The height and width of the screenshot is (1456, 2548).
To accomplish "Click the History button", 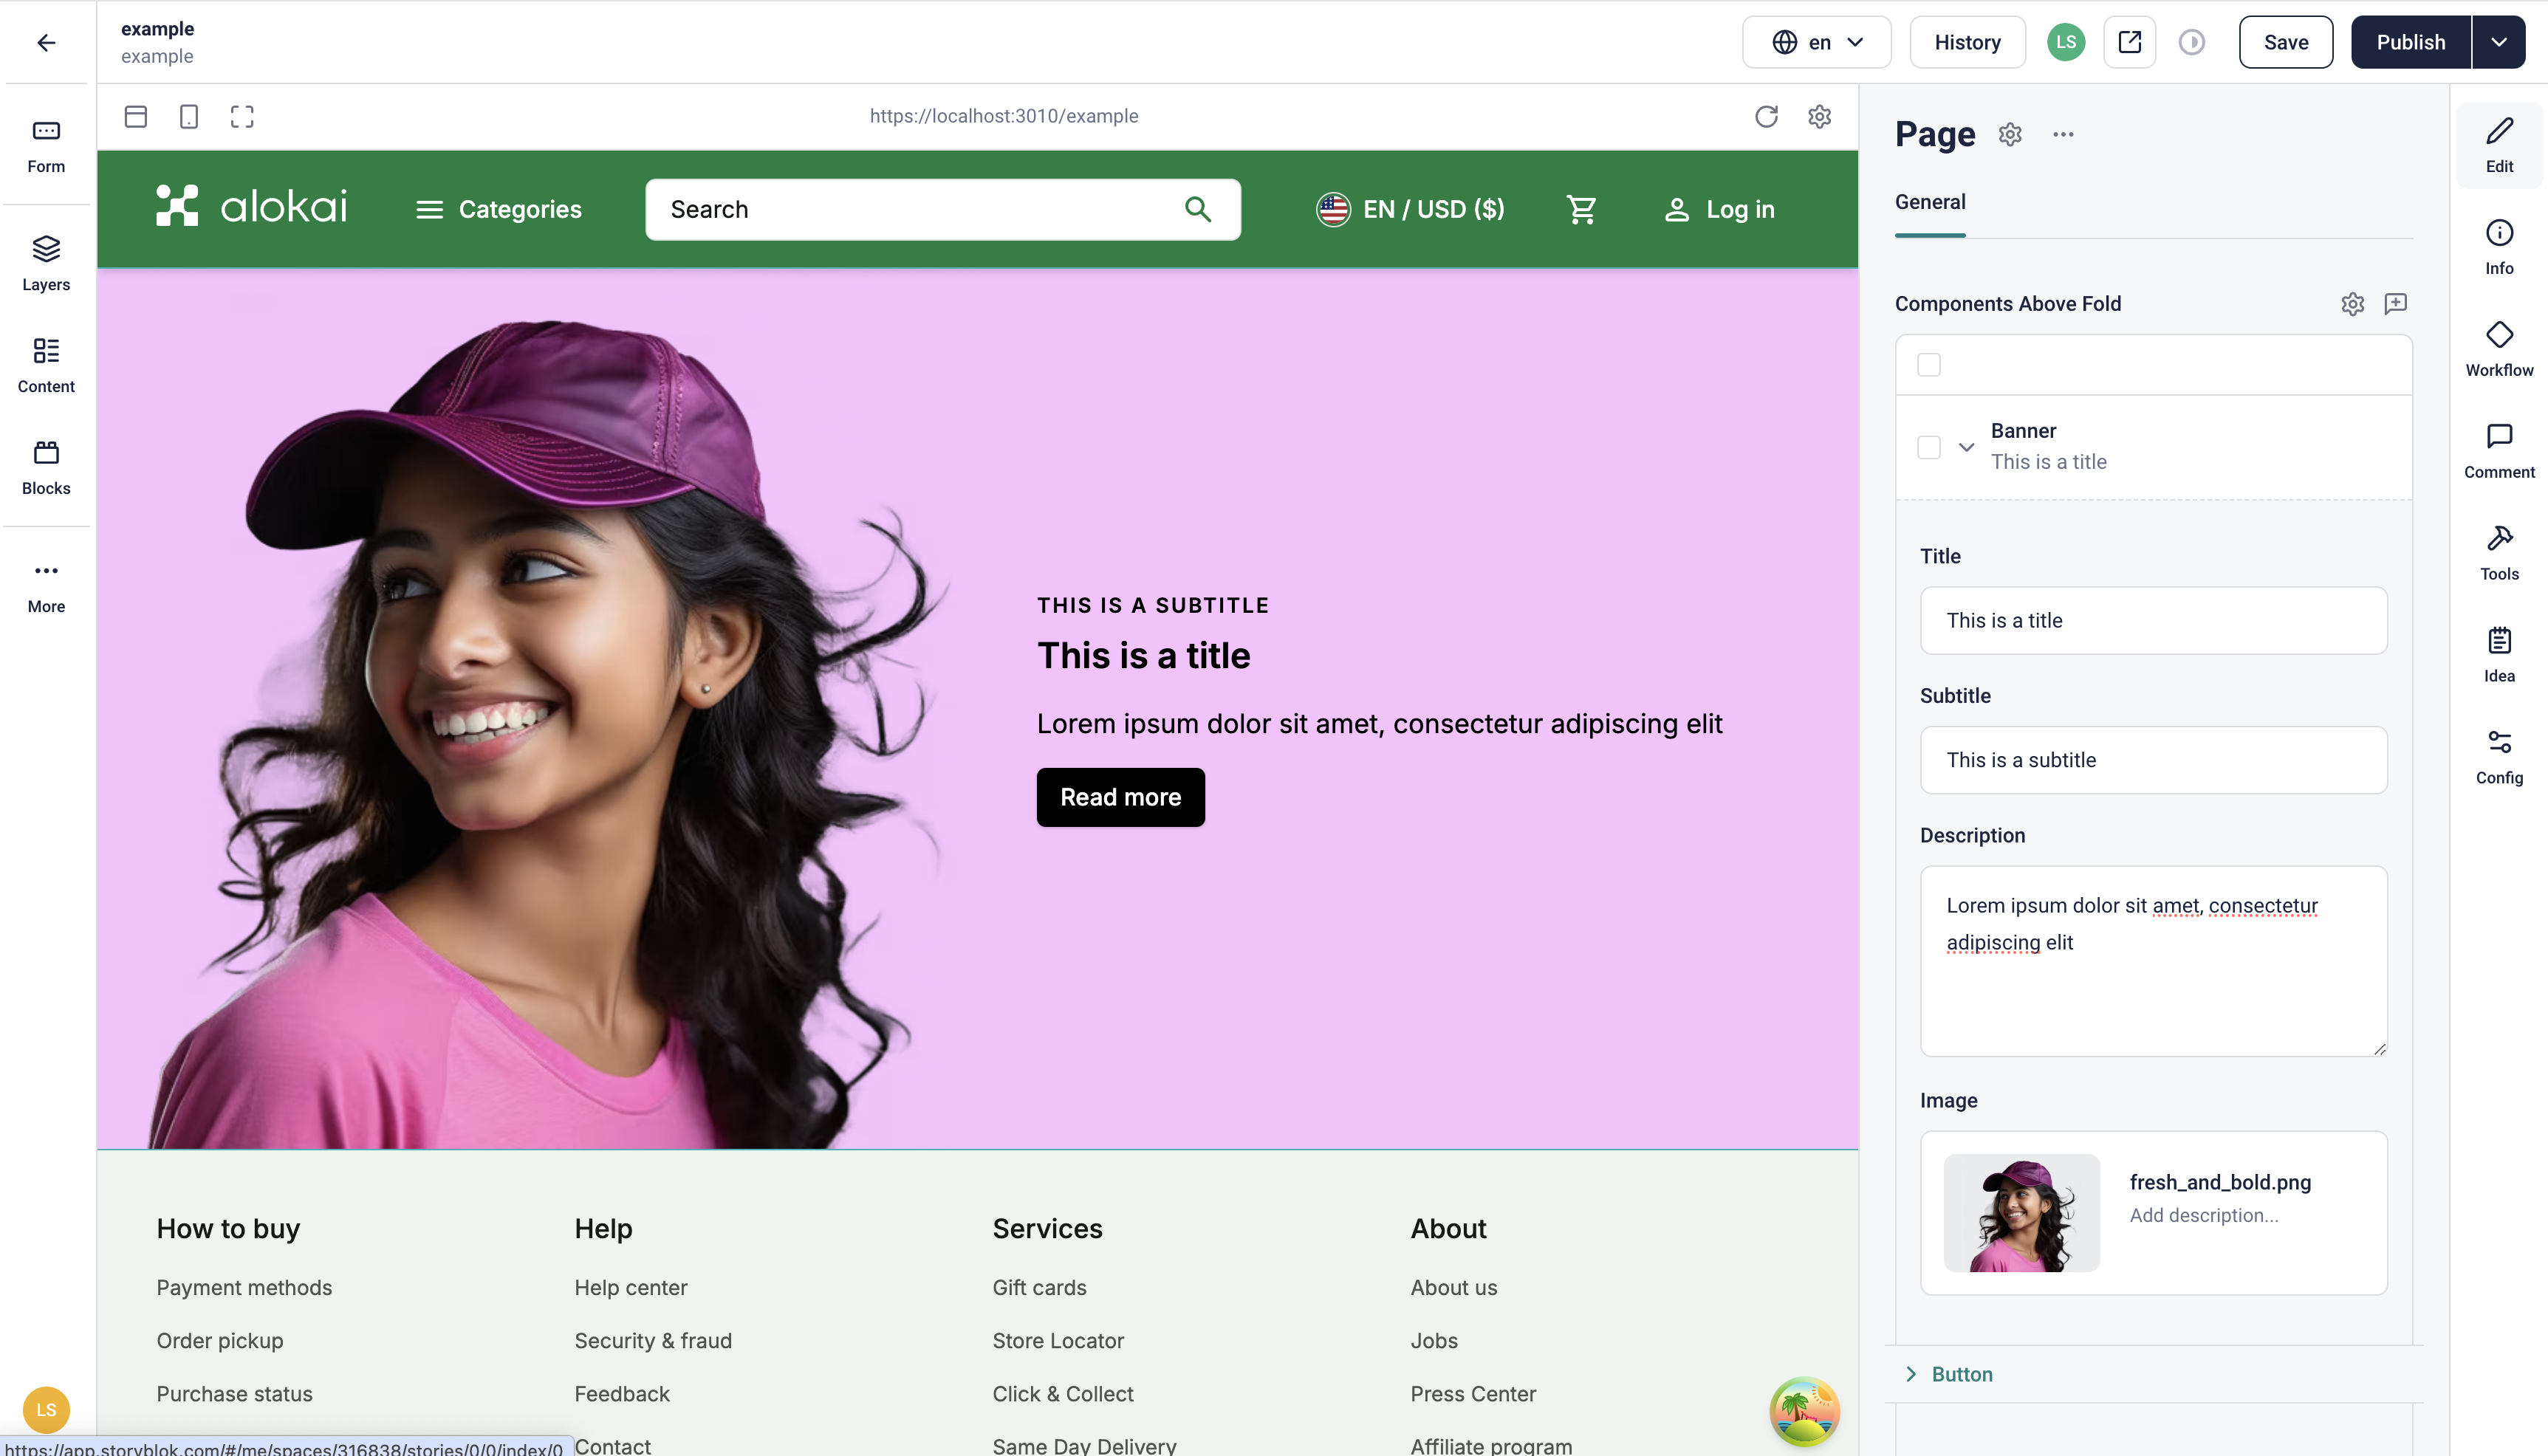I will pos(1967,42).
